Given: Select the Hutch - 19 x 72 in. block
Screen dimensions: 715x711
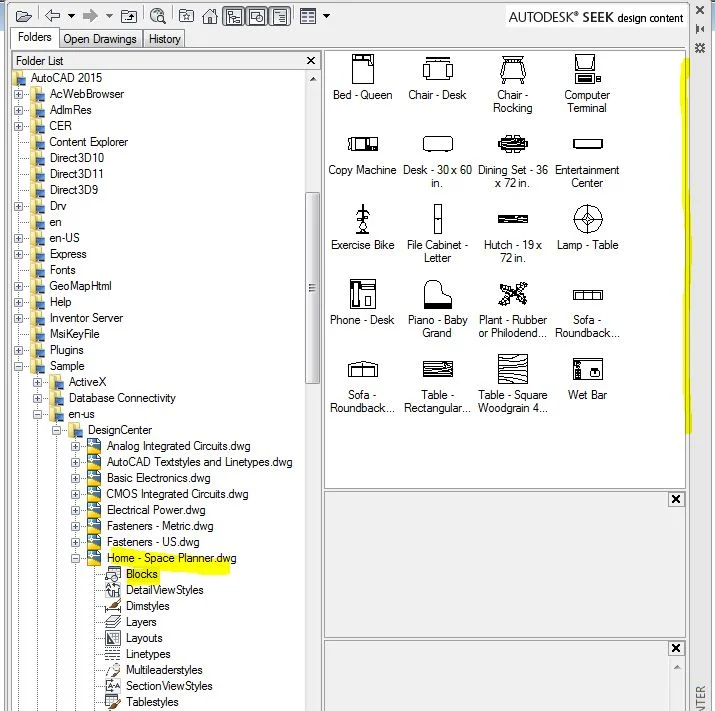Looking at the screenshot, I should coord(513,238).
